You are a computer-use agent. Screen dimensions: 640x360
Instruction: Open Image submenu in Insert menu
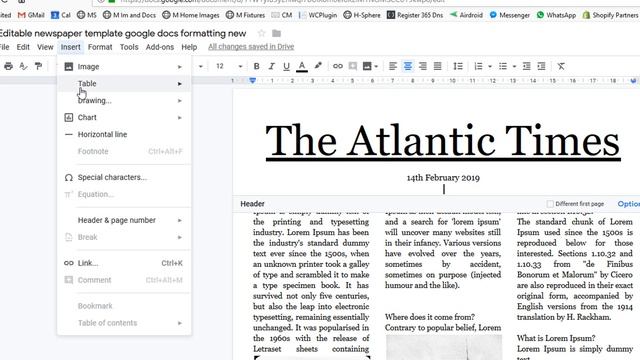[x=124, y=67]
